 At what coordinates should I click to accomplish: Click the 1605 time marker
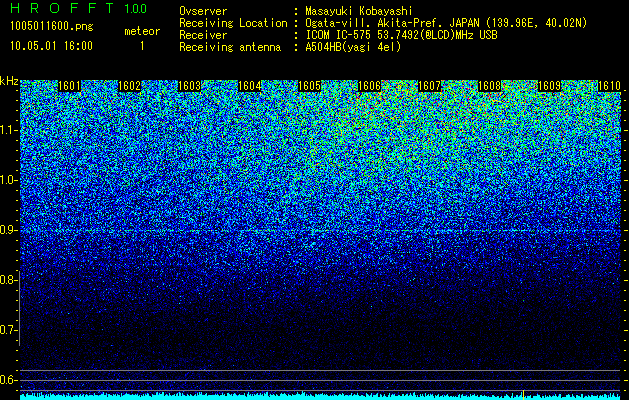pos(310,86)
